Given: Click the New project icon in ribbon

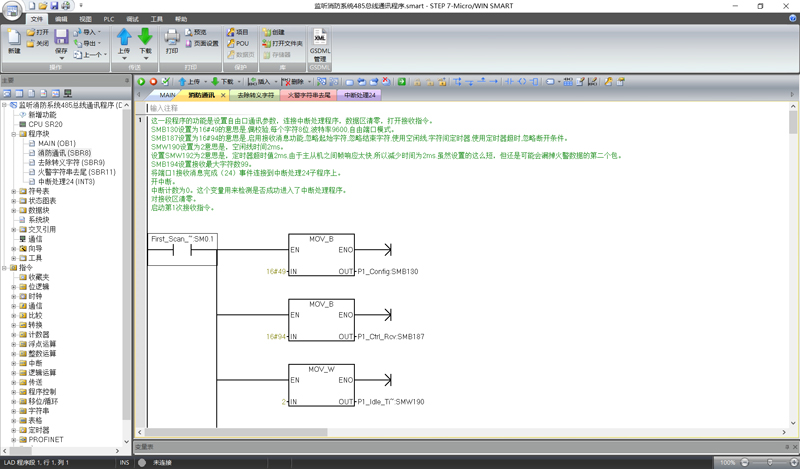Looking at the screenshot, I should (14, 37).
